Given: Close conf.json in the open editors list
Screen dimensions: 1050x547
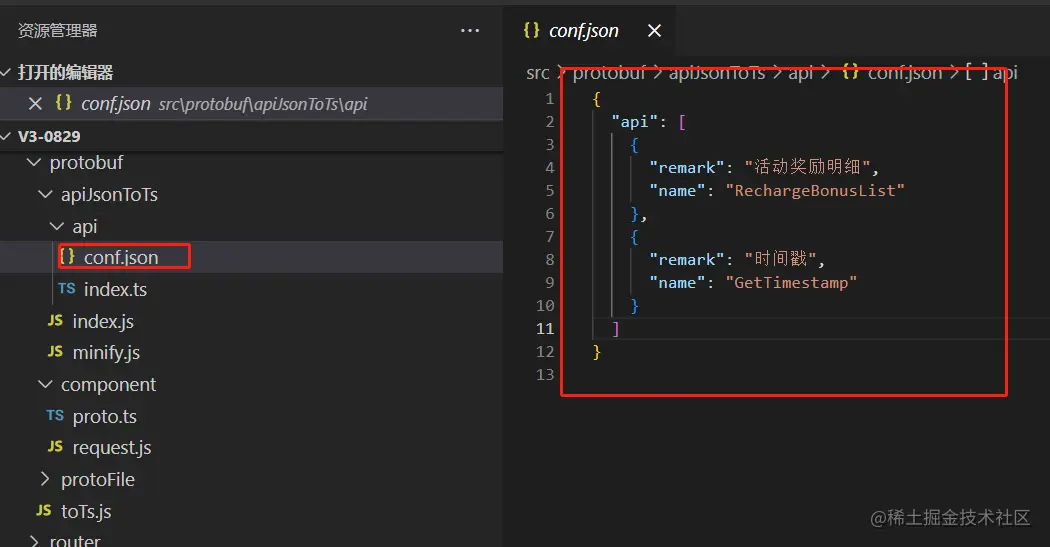Looking at the screenshot, I should (x=35, y=104).
